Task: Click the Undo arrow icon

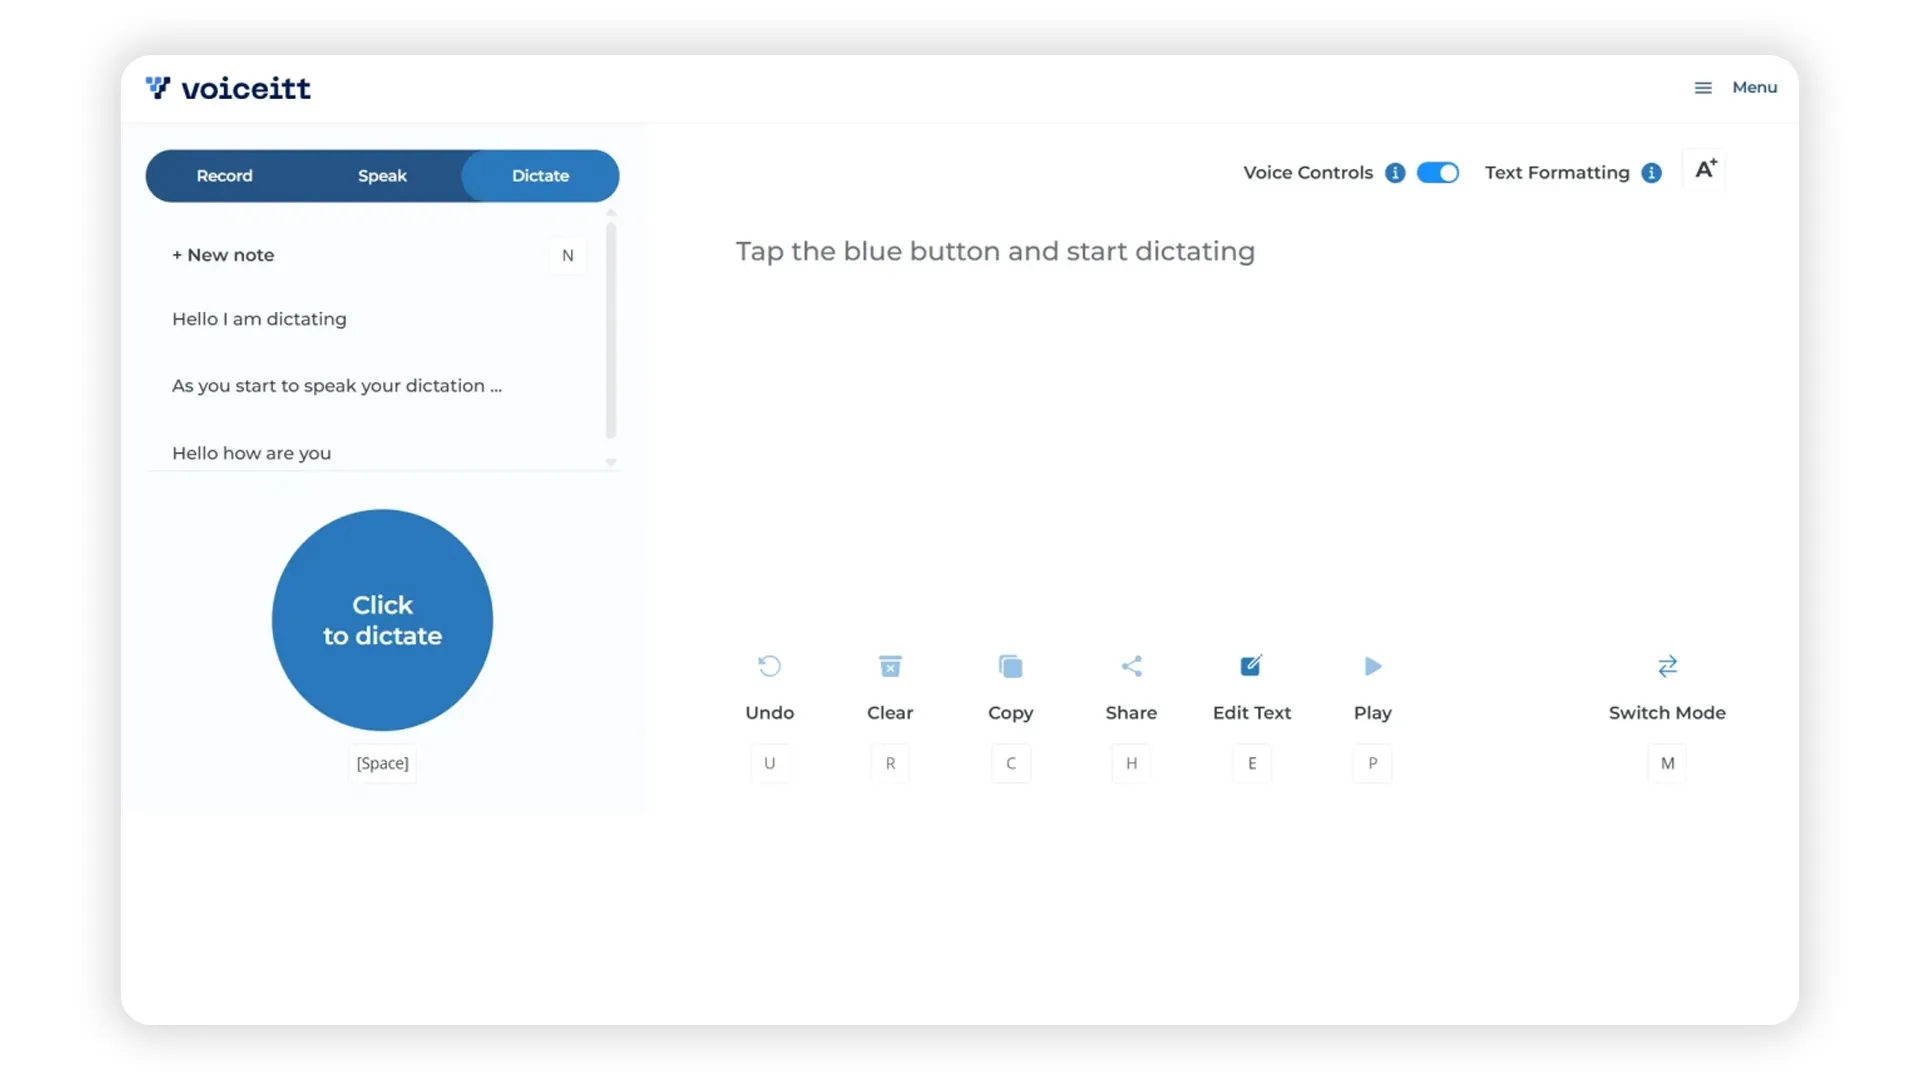Action: [769, 666]
